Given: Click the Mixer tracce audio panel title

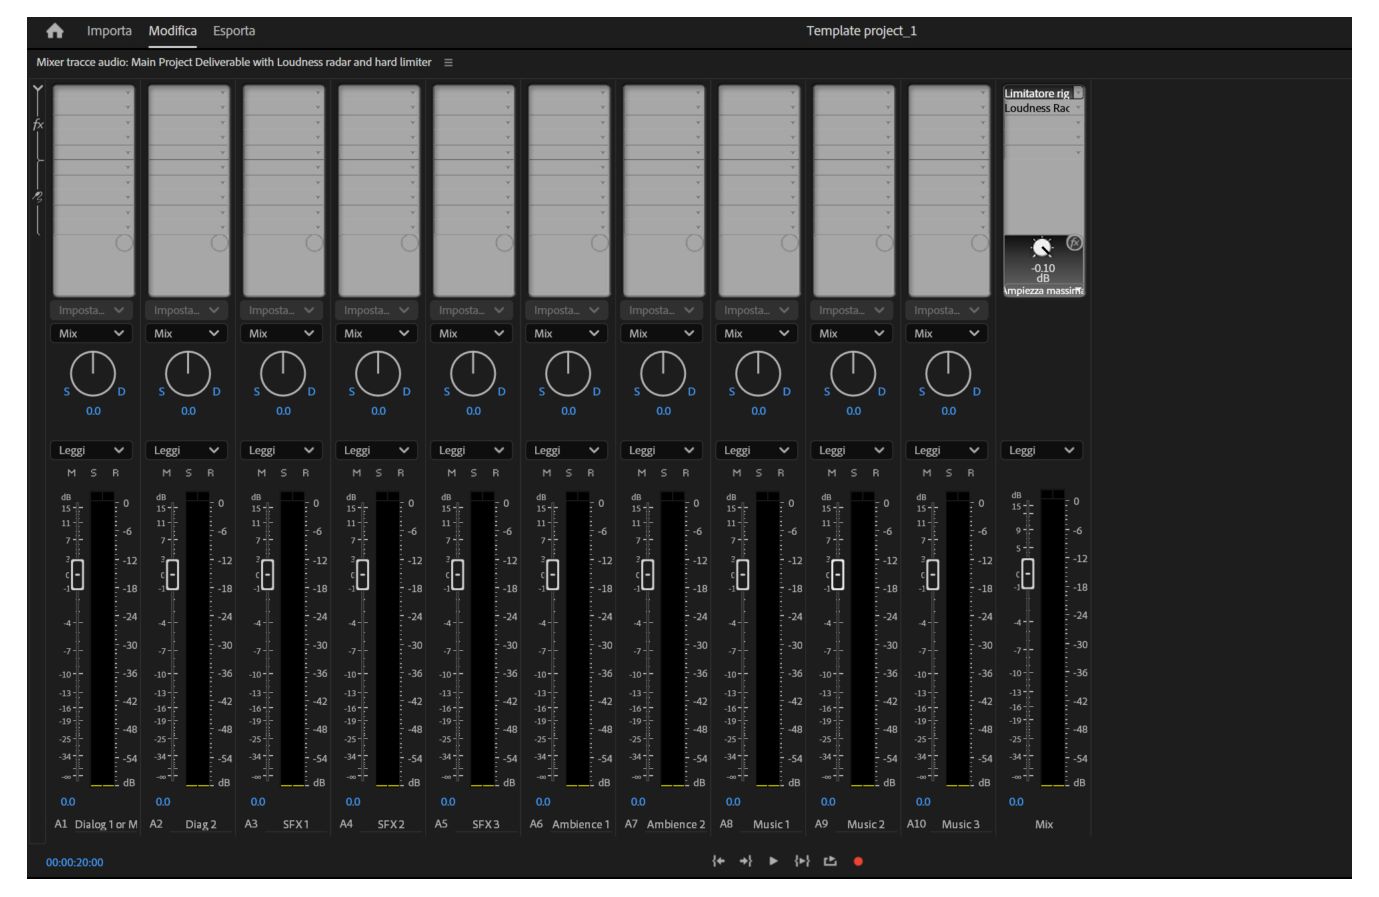Looking at the screenshot, I should pyautogui.click(x=234, y=62).
